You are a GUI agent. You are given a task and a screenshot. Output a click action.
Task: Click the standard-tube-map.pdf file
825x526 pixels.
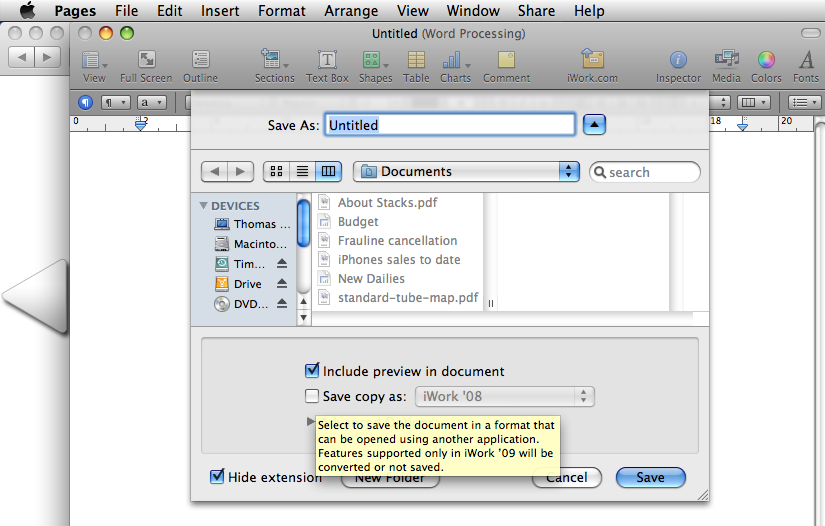[398, 297]
